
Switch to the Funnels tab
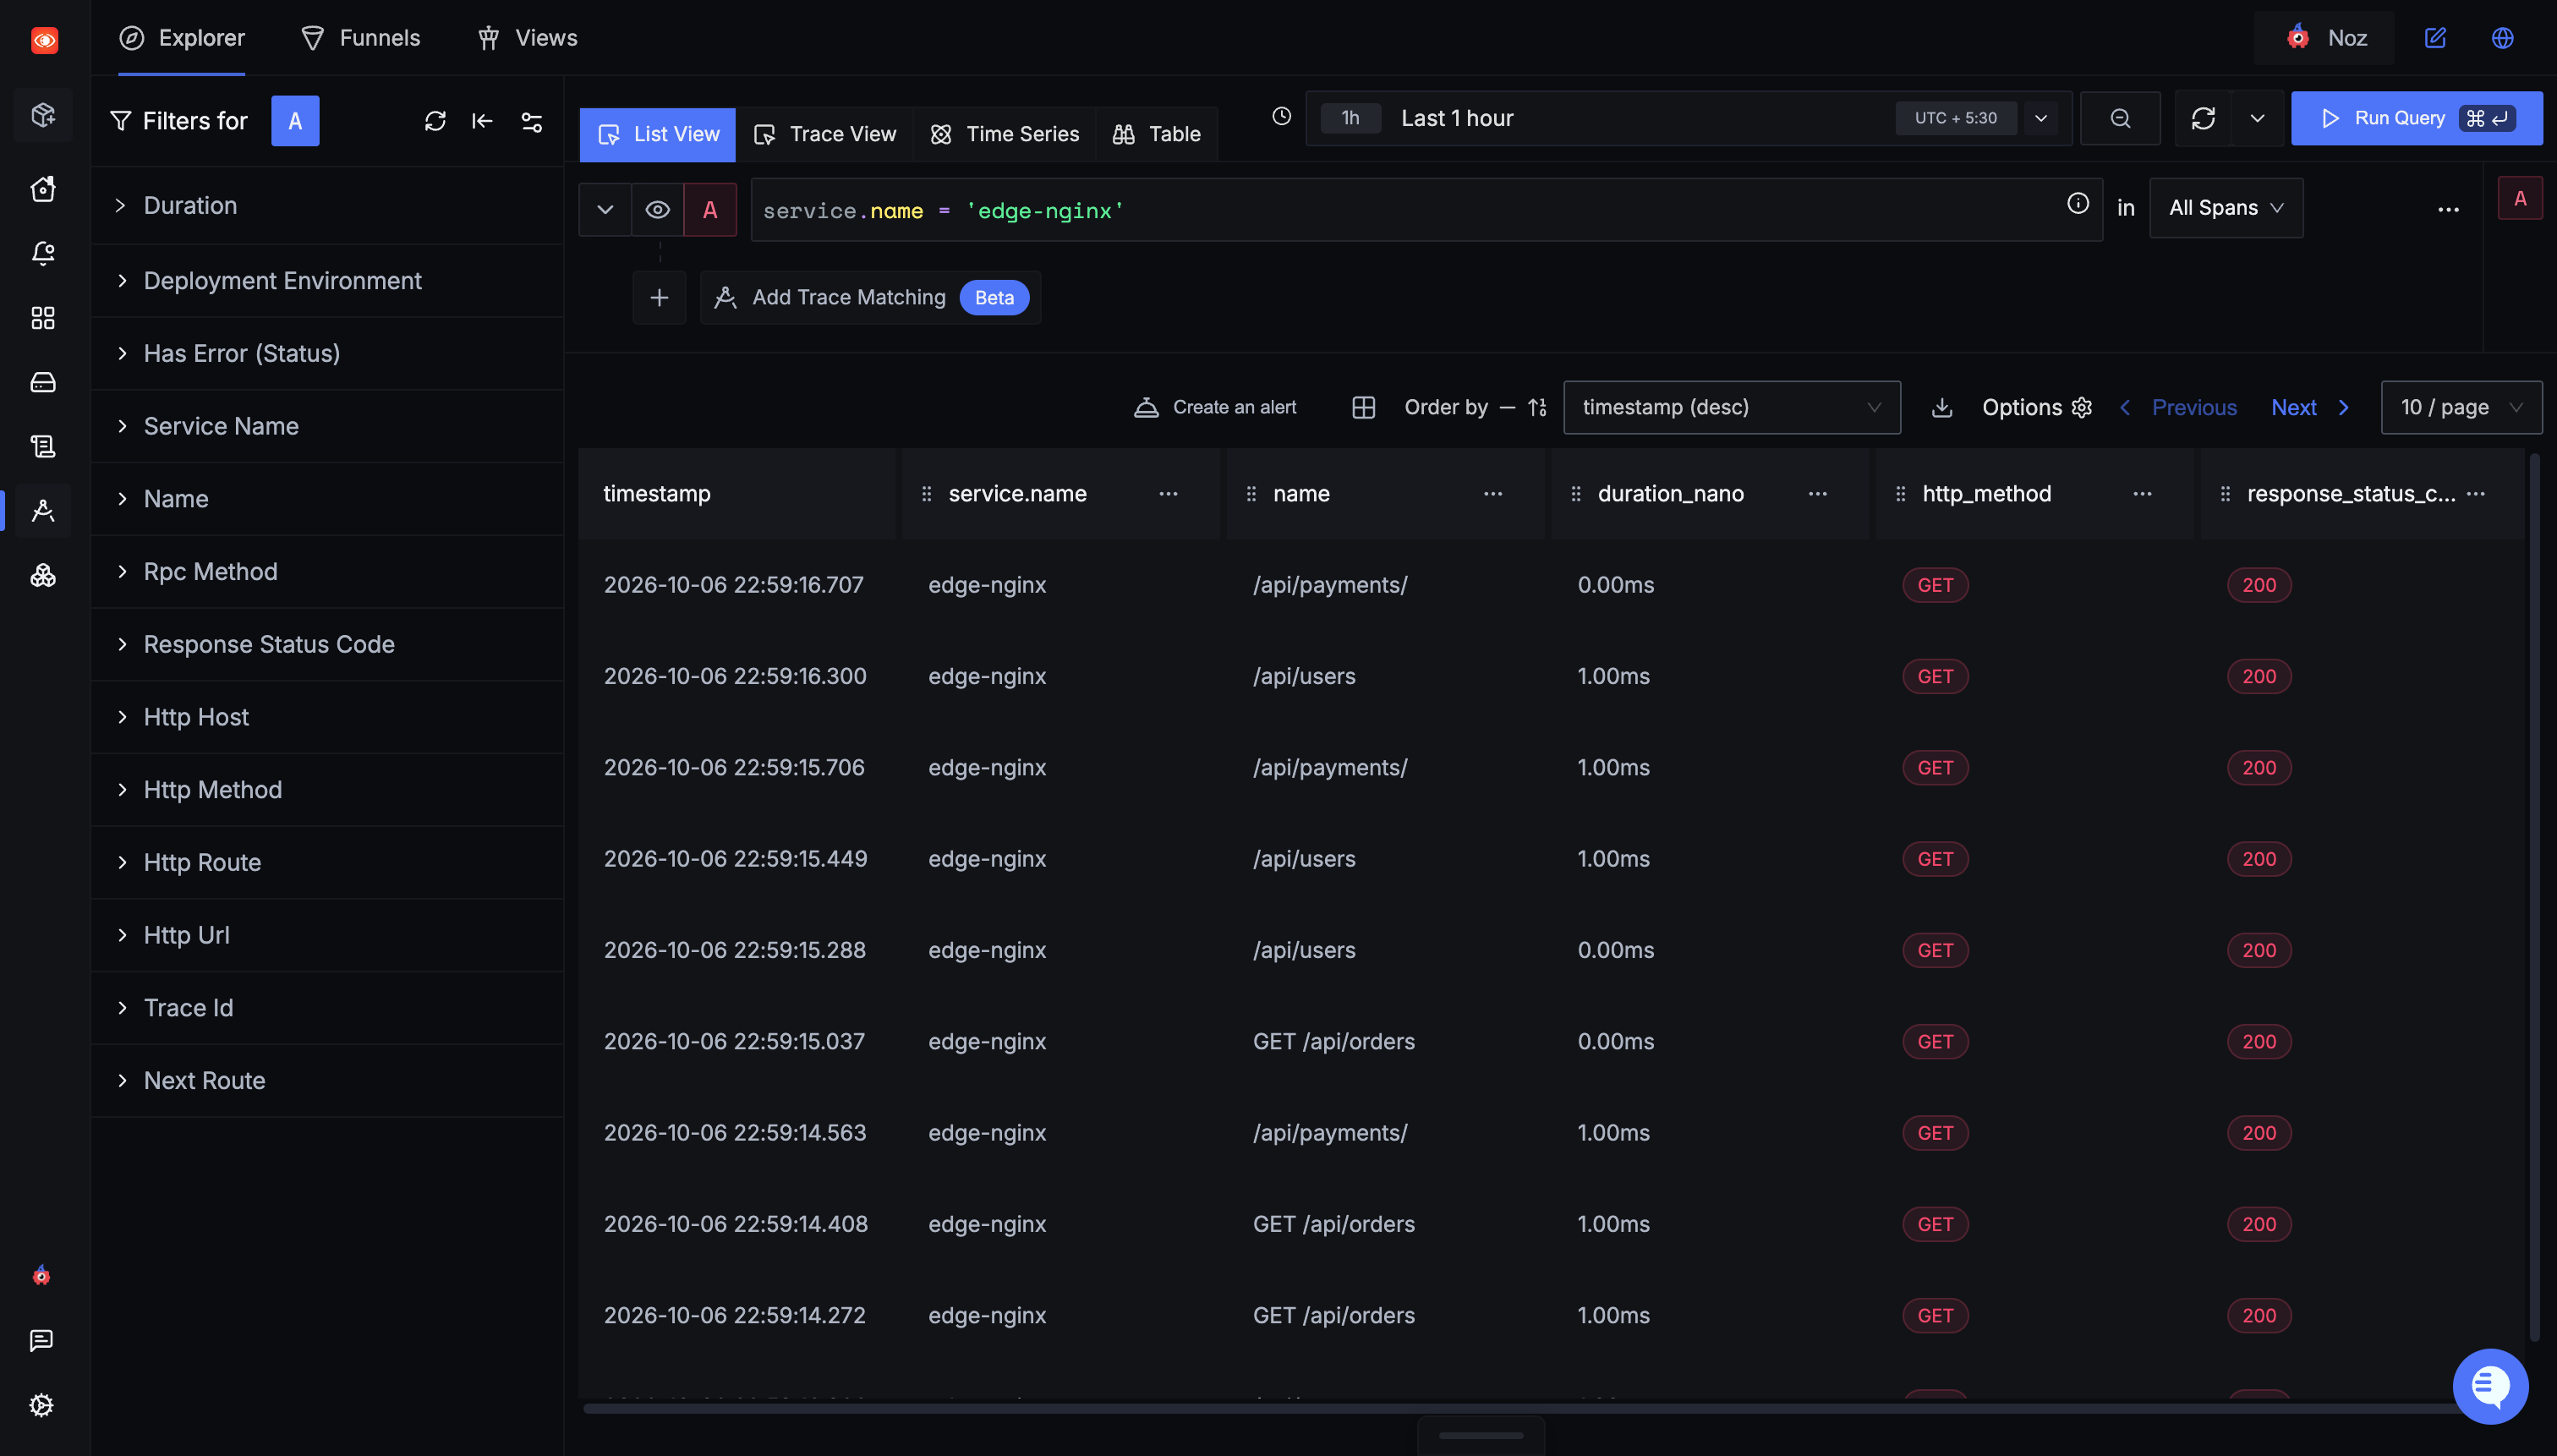(x=360, y=38)
